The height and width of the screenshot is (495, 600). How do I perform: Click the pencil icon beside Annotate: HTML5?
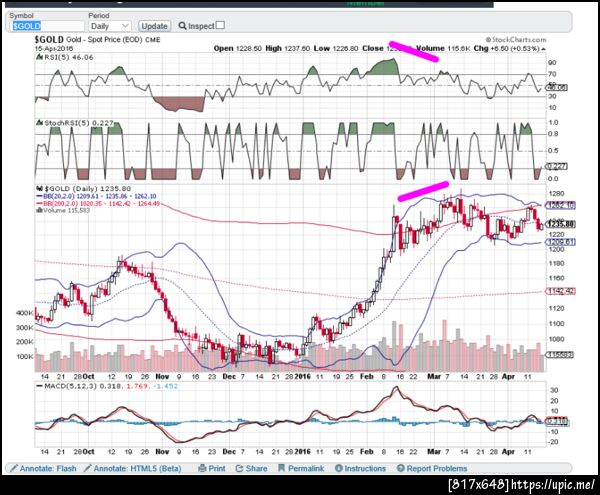(88, 468)
